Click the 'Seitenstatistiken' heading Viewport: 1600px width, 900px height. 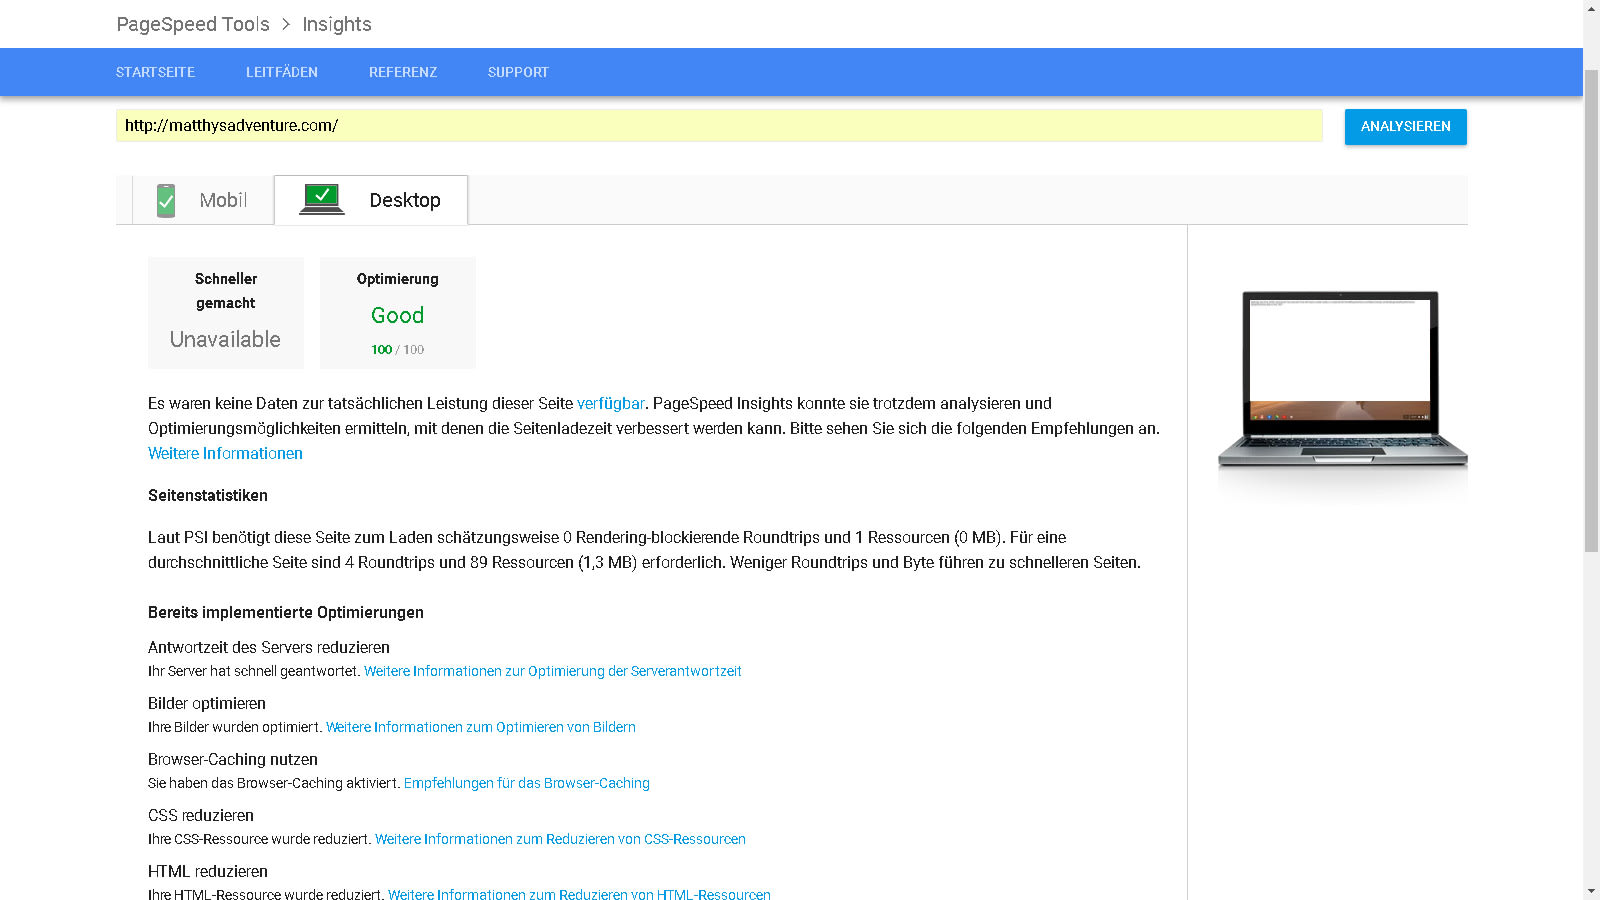(x=208, y=496)
